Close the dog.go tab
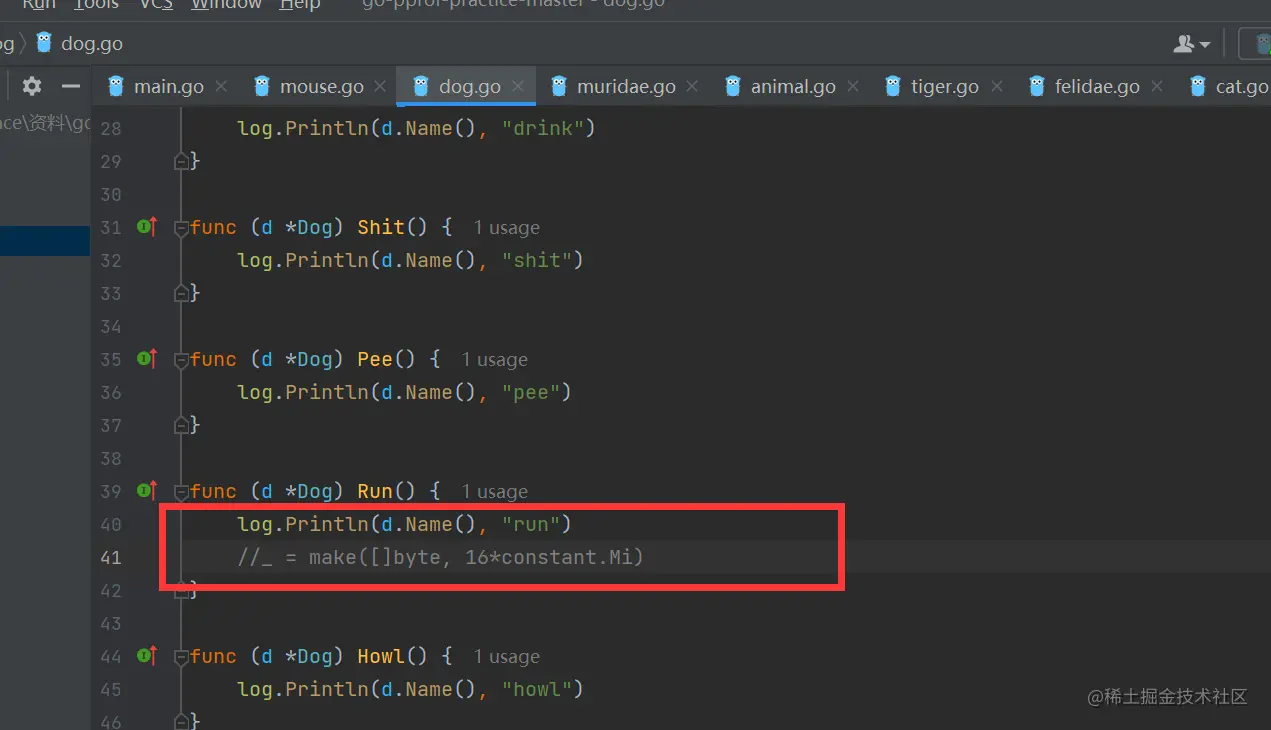 (518, 87)
